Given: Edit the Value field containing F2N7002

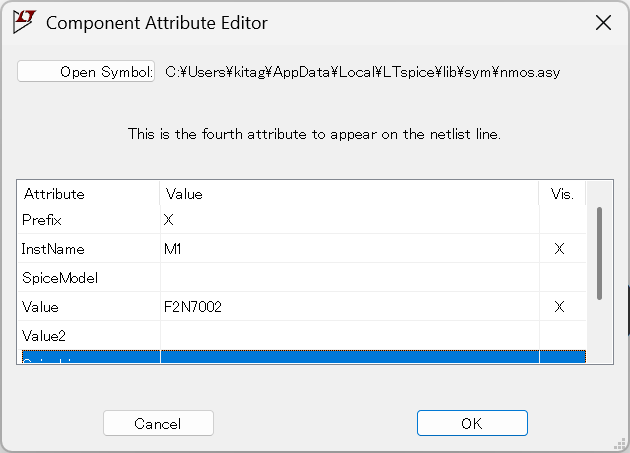Looking at the screenshot, I should (x=350, y=306).
